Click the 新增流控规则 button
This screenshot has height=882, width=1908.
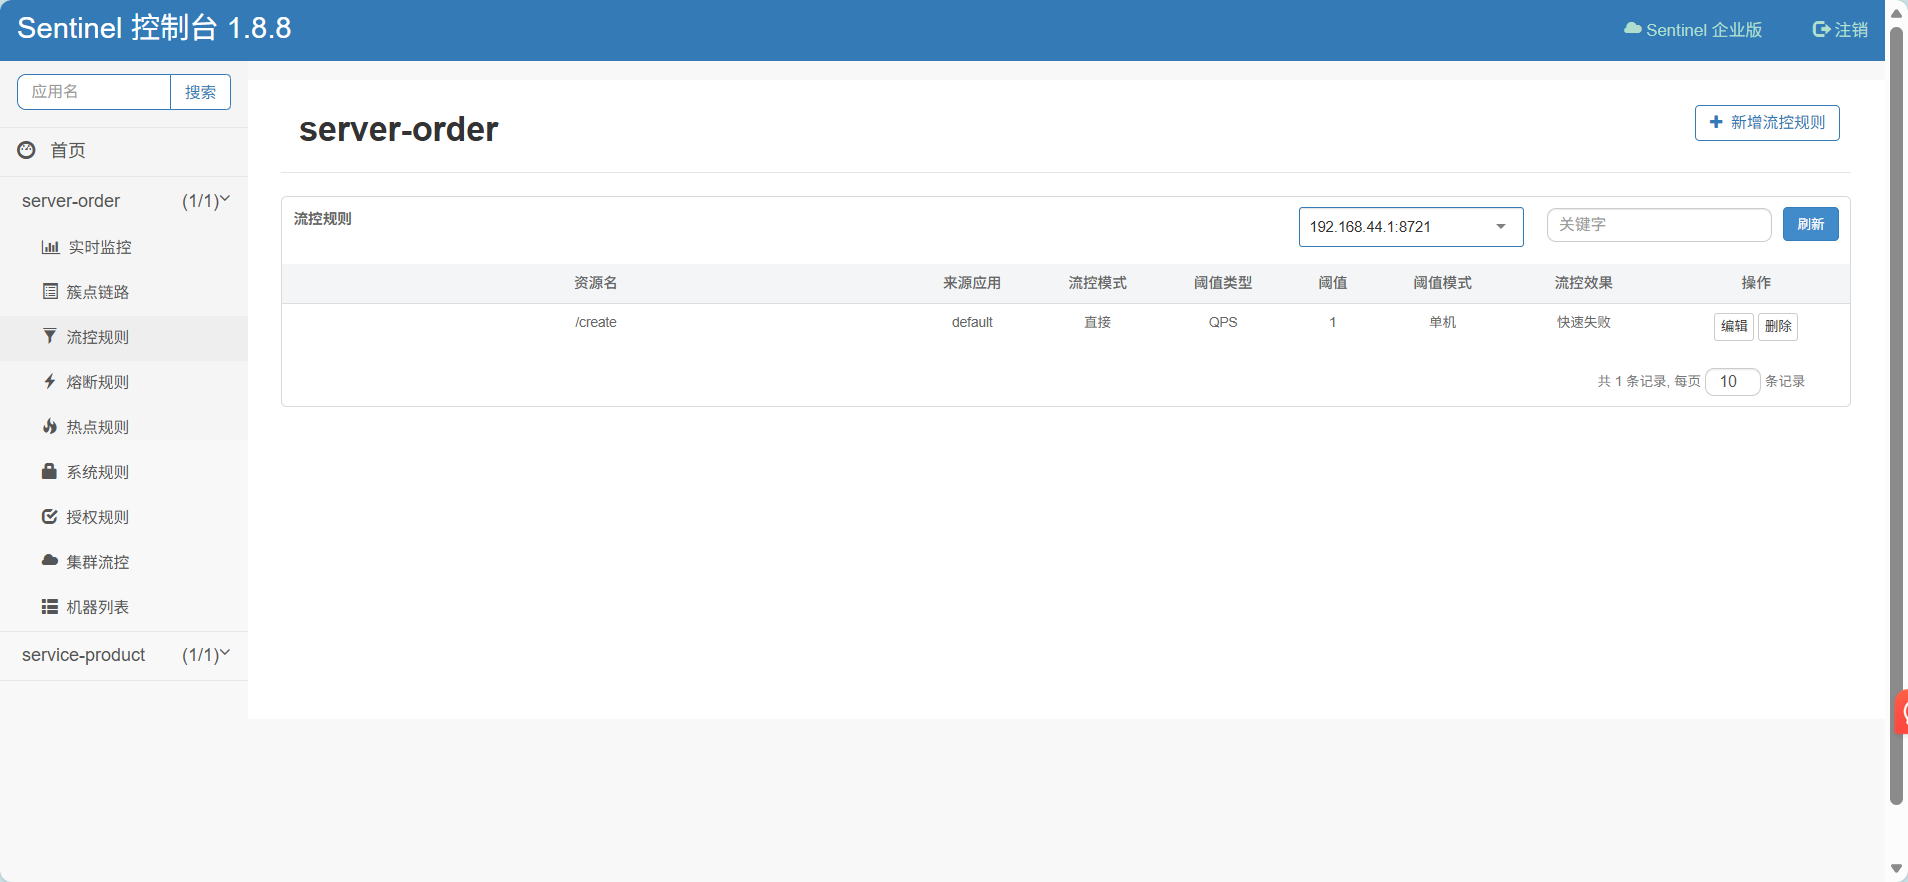tap(1767, 123)
